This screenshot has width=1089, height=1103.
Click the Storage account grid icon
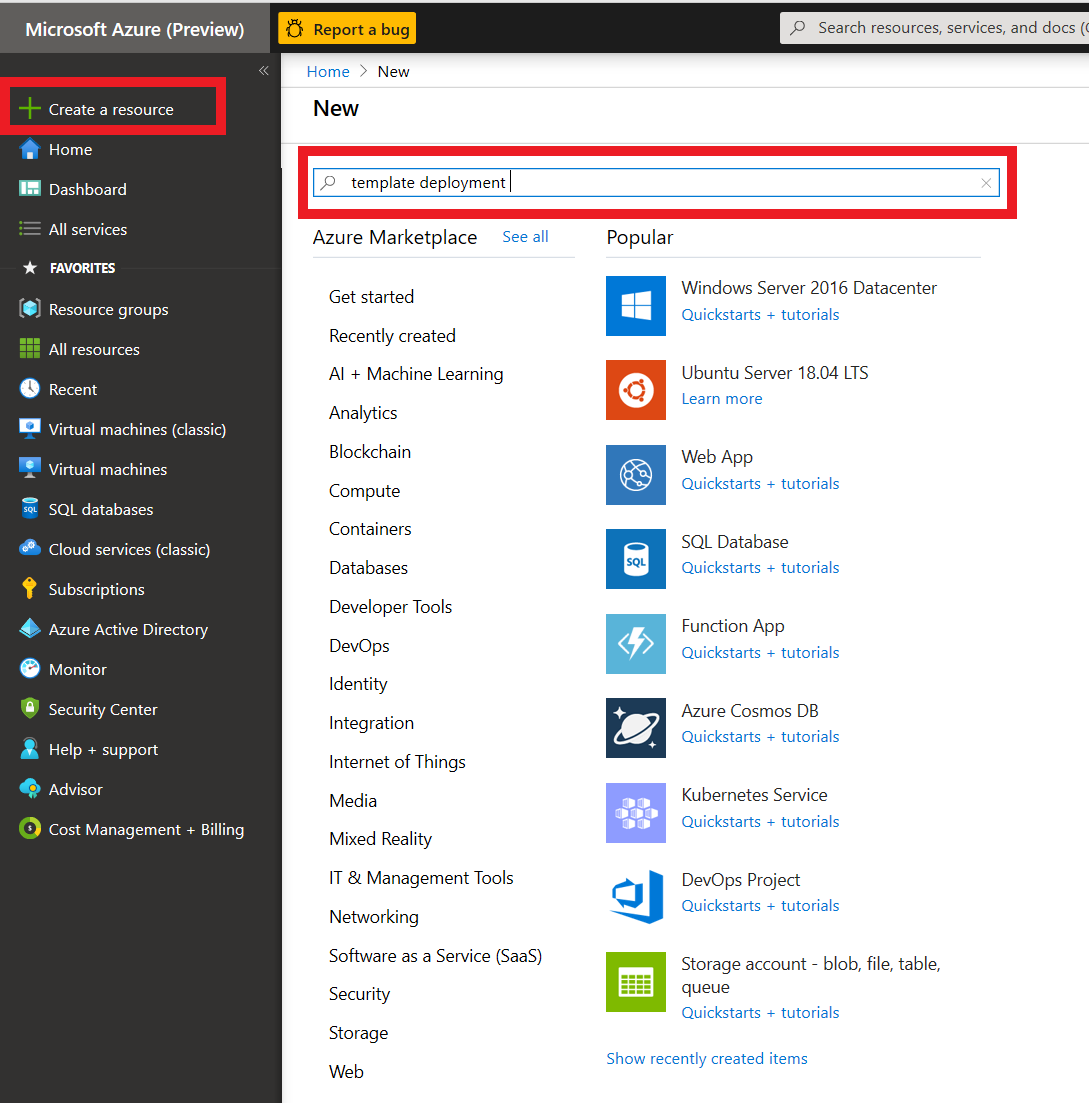pos(635,982)
